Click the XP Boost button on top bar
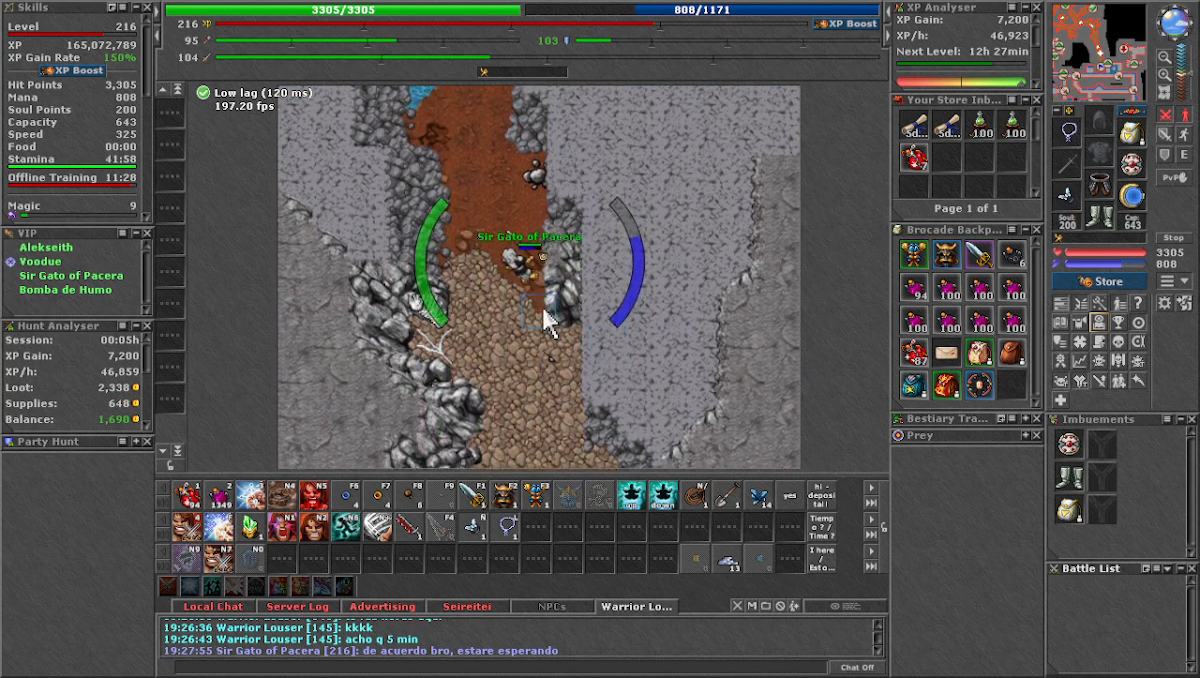Image resolution: width=1200 pixels, height=678 pixels. (x=847, y=23)
